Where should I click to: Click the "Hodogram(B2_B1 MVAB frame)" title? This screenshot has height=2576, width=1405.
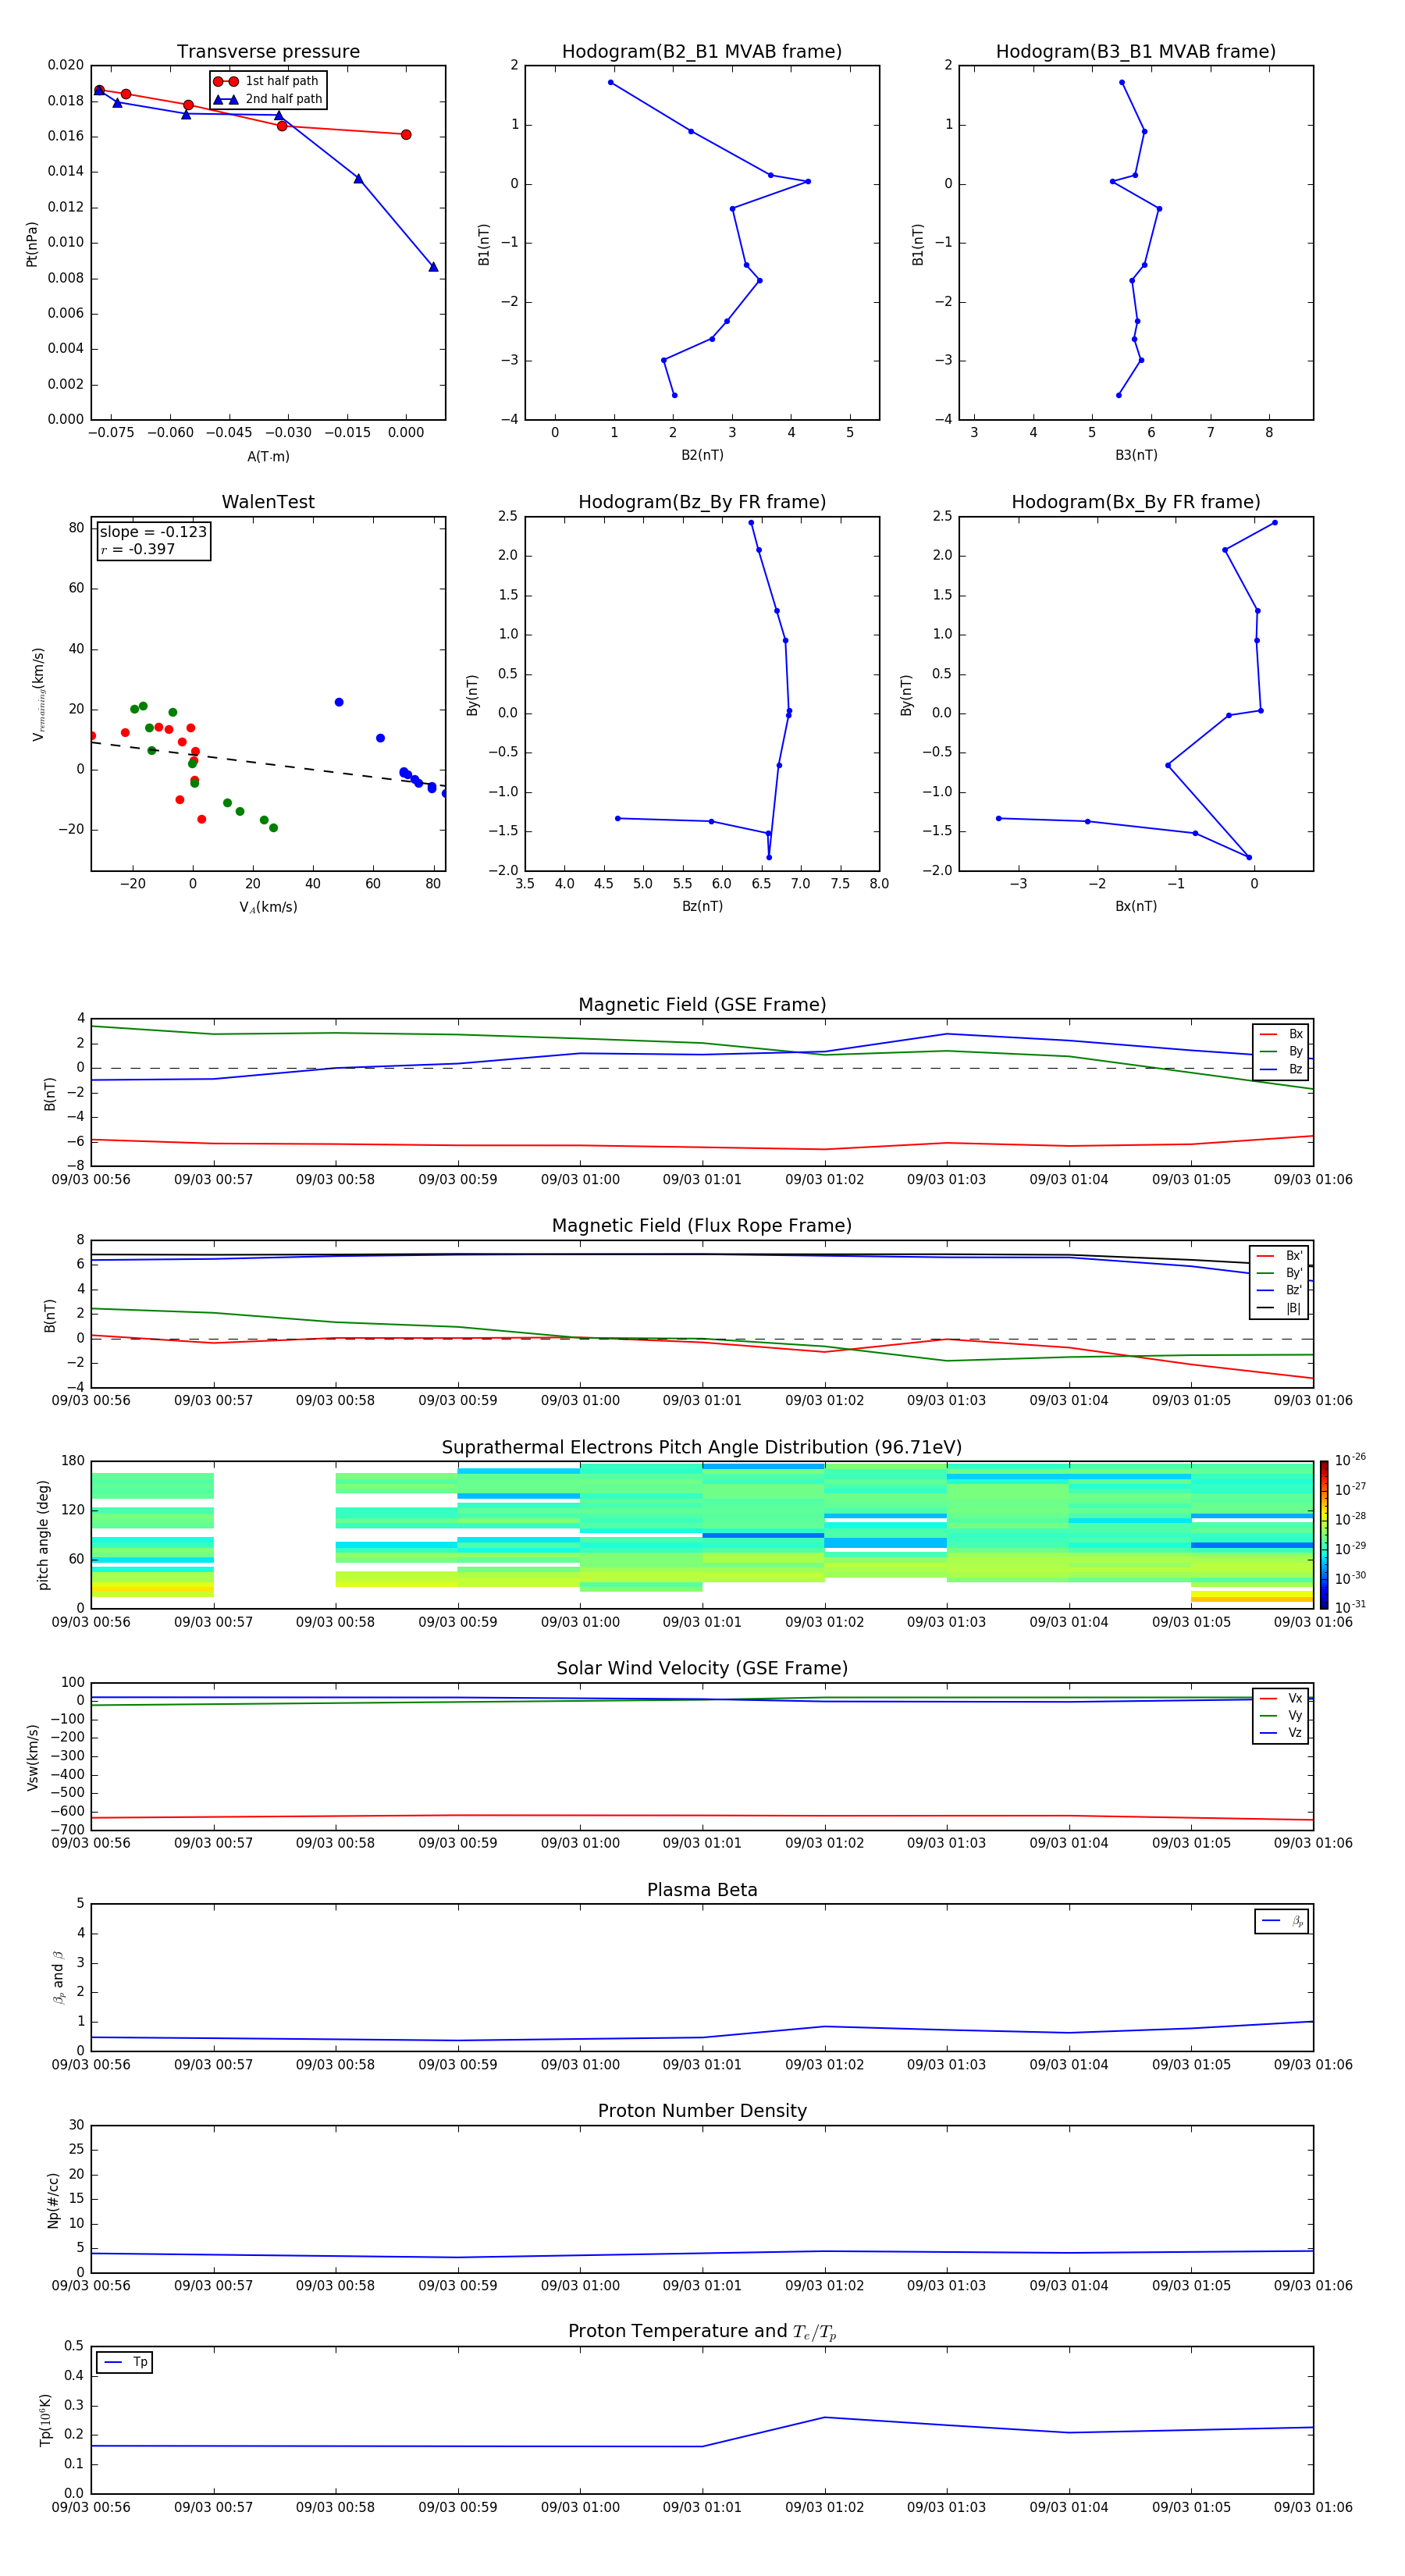point(702,52)
